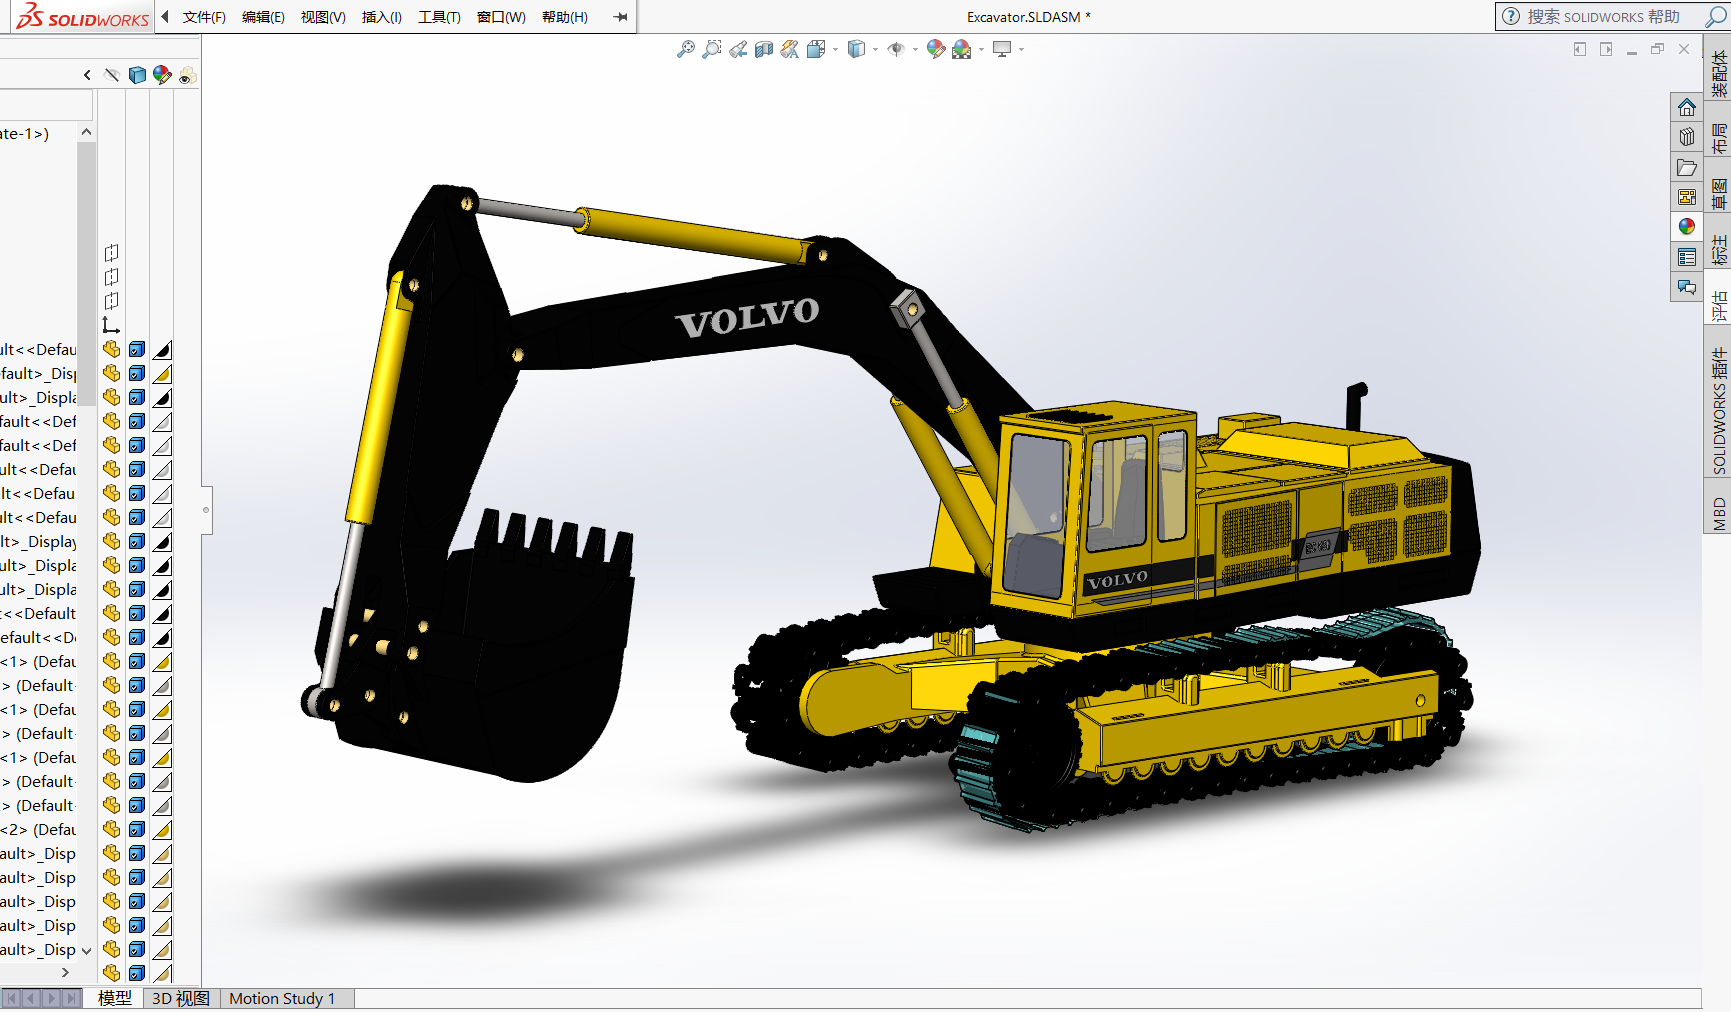Open the File Explorer task pane
This screenshot has height=1012, width=1731.
(x=1687, y=167)
